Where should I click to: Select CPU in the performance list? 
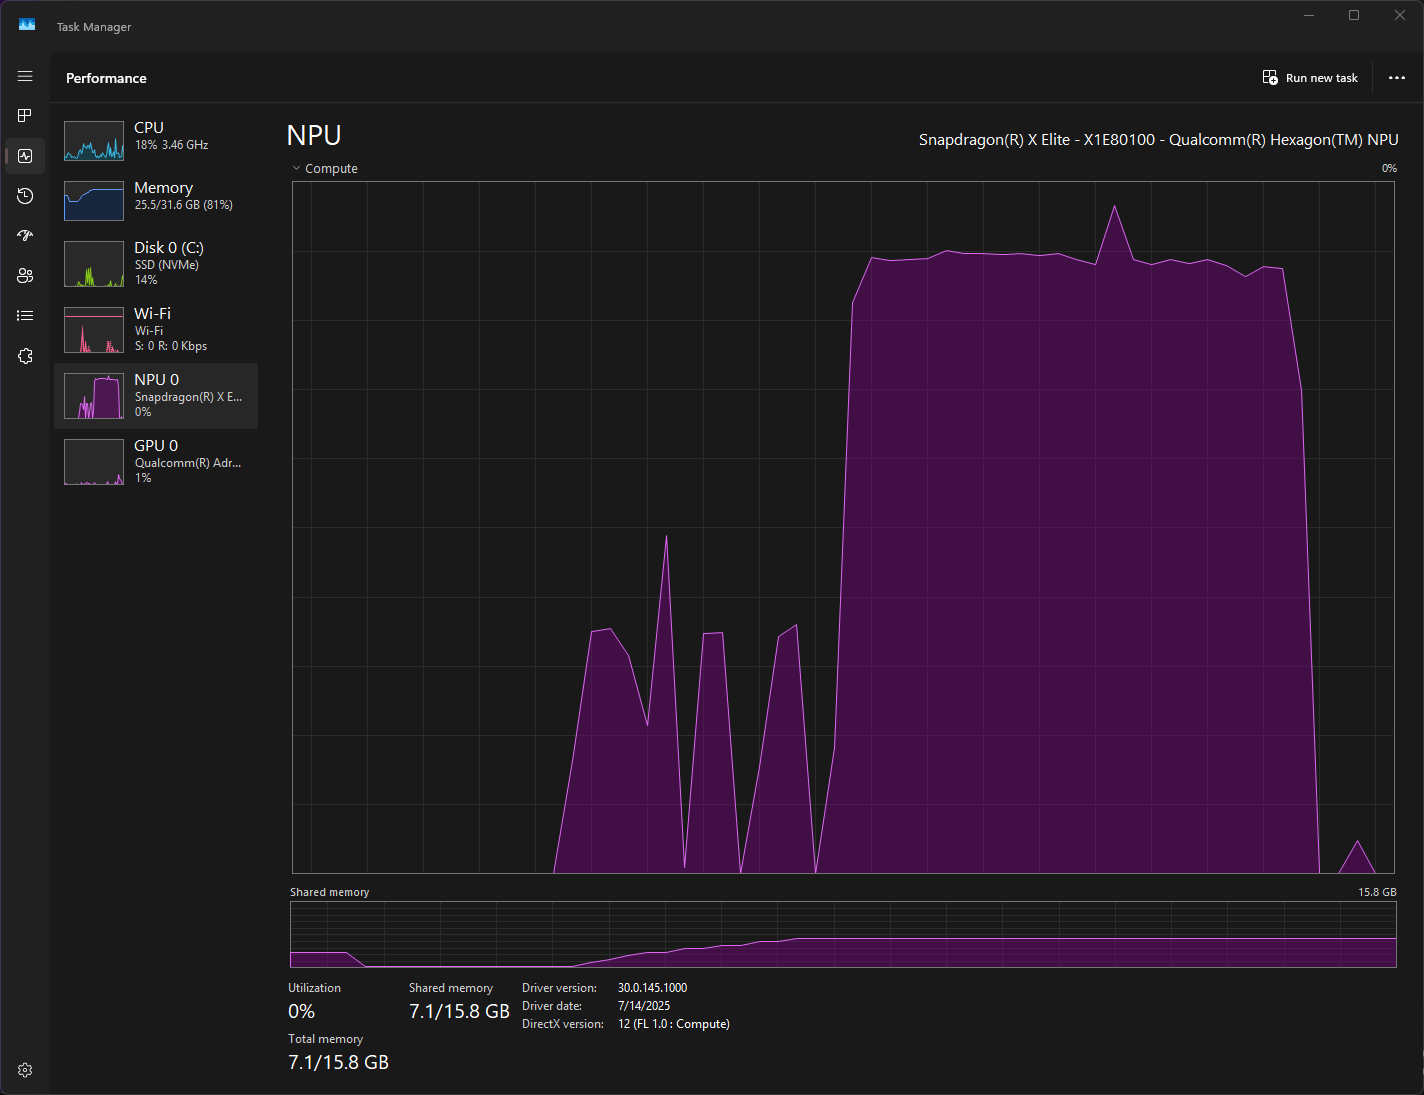tap(155, 140)
